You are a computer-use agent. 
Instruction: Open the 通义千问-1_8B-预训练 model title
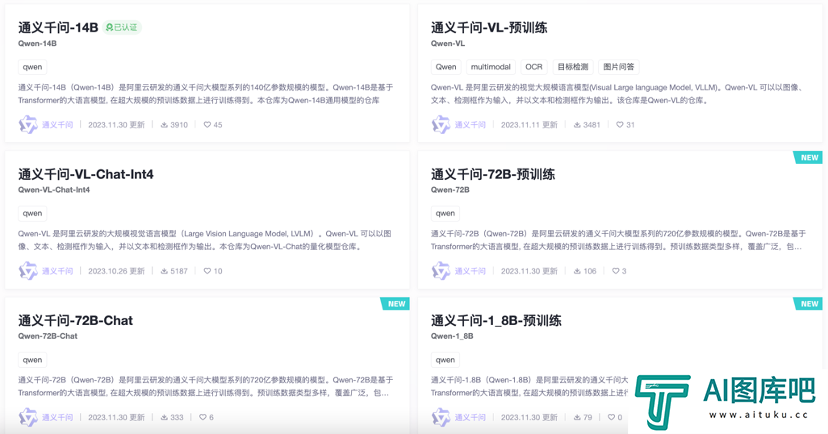496,320
